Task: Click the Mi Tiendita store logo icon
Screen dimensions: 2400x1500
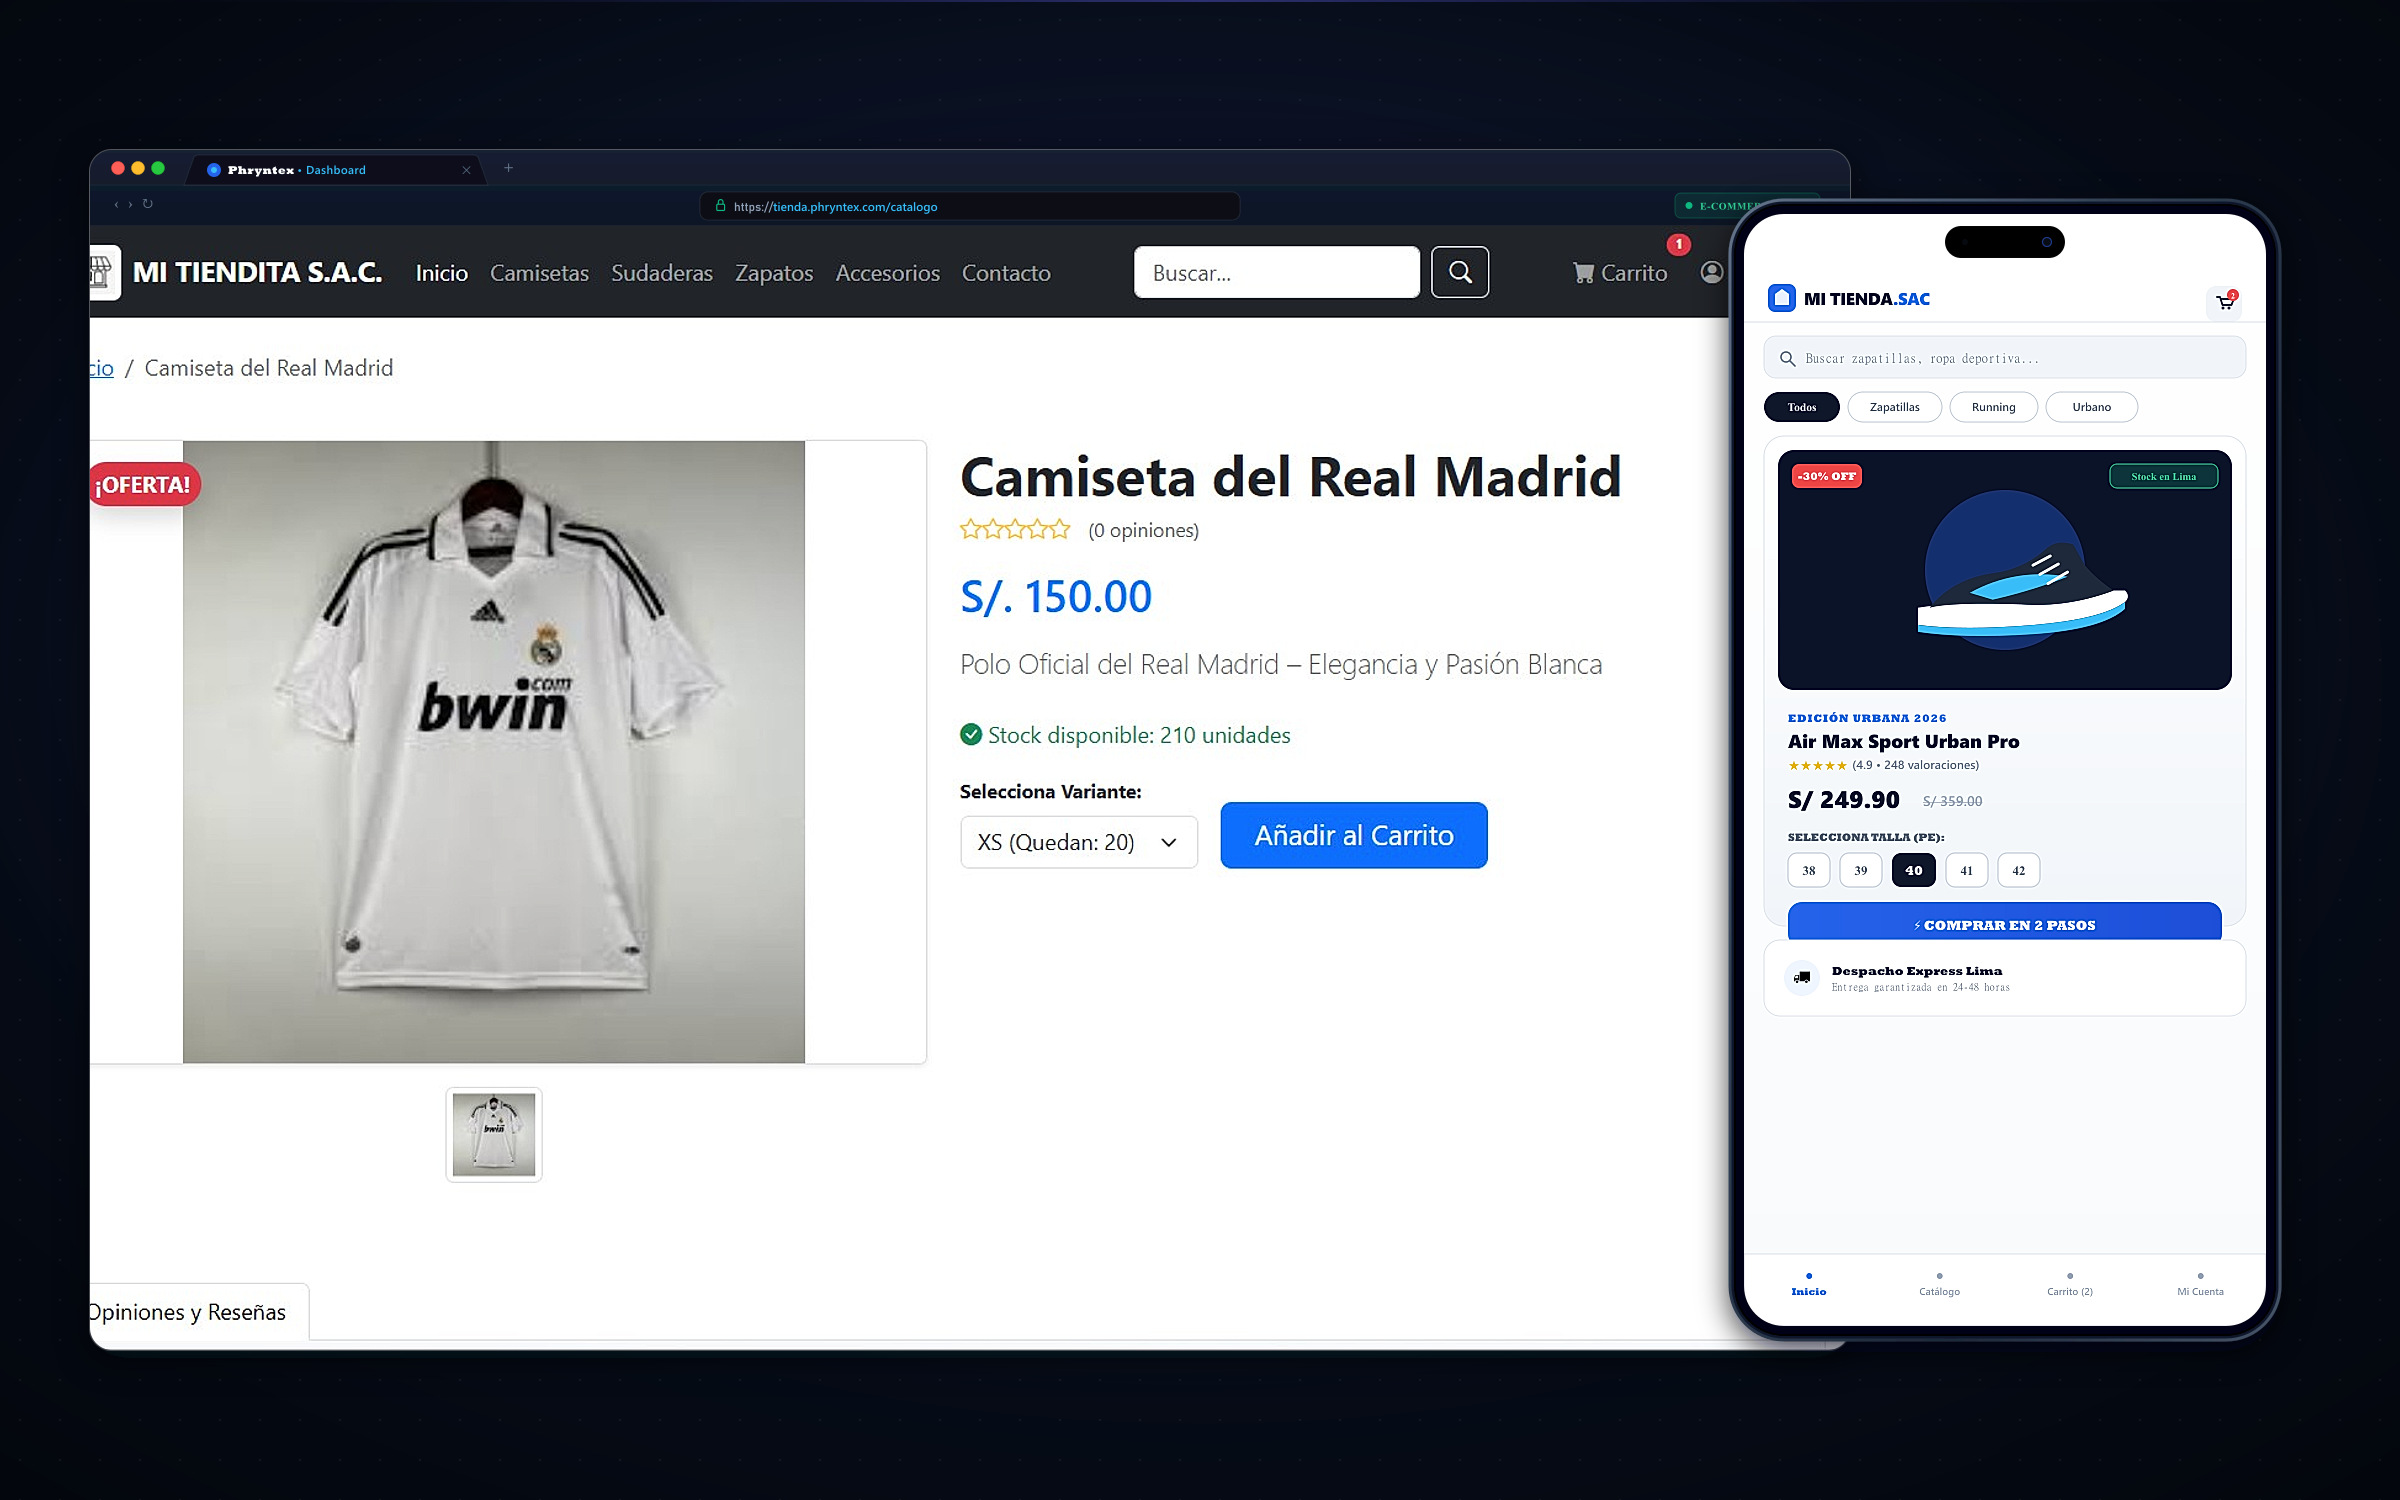Action: pos(104,272)
